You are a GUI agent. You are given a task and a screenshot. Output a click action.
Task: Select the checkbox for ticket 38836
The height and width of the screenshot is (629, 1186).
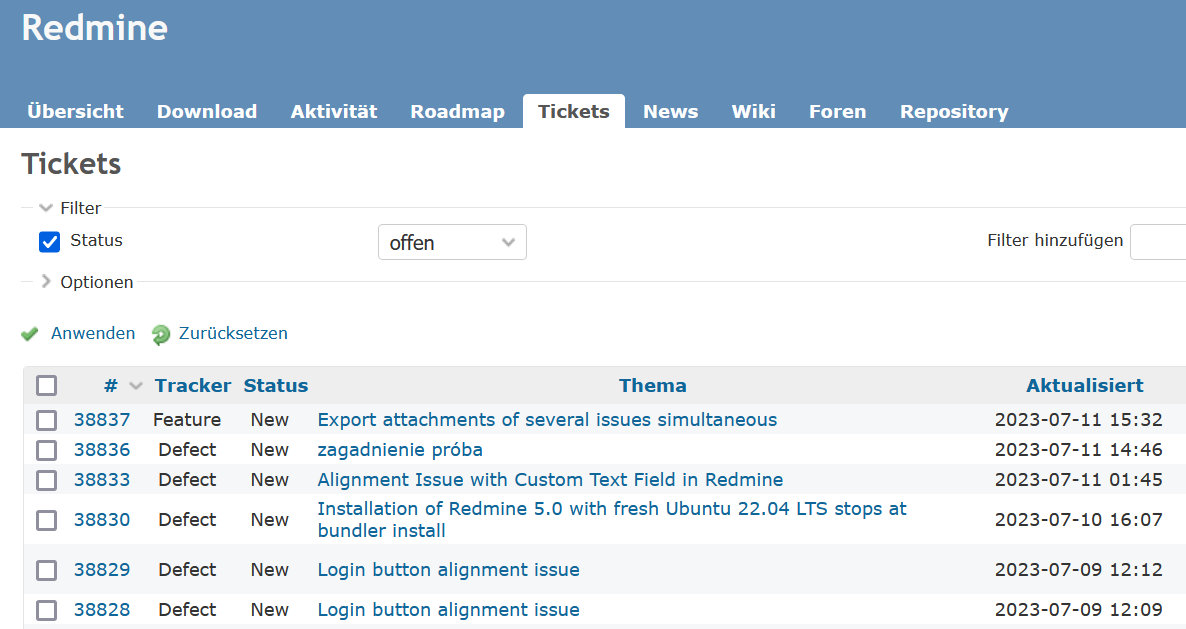tap(47, 451)
